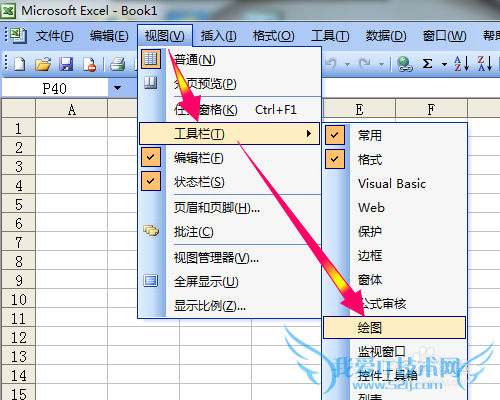The width and height of the screenshot is (500, 400).
Task: Select row 1 header
Action: point(18,128)
